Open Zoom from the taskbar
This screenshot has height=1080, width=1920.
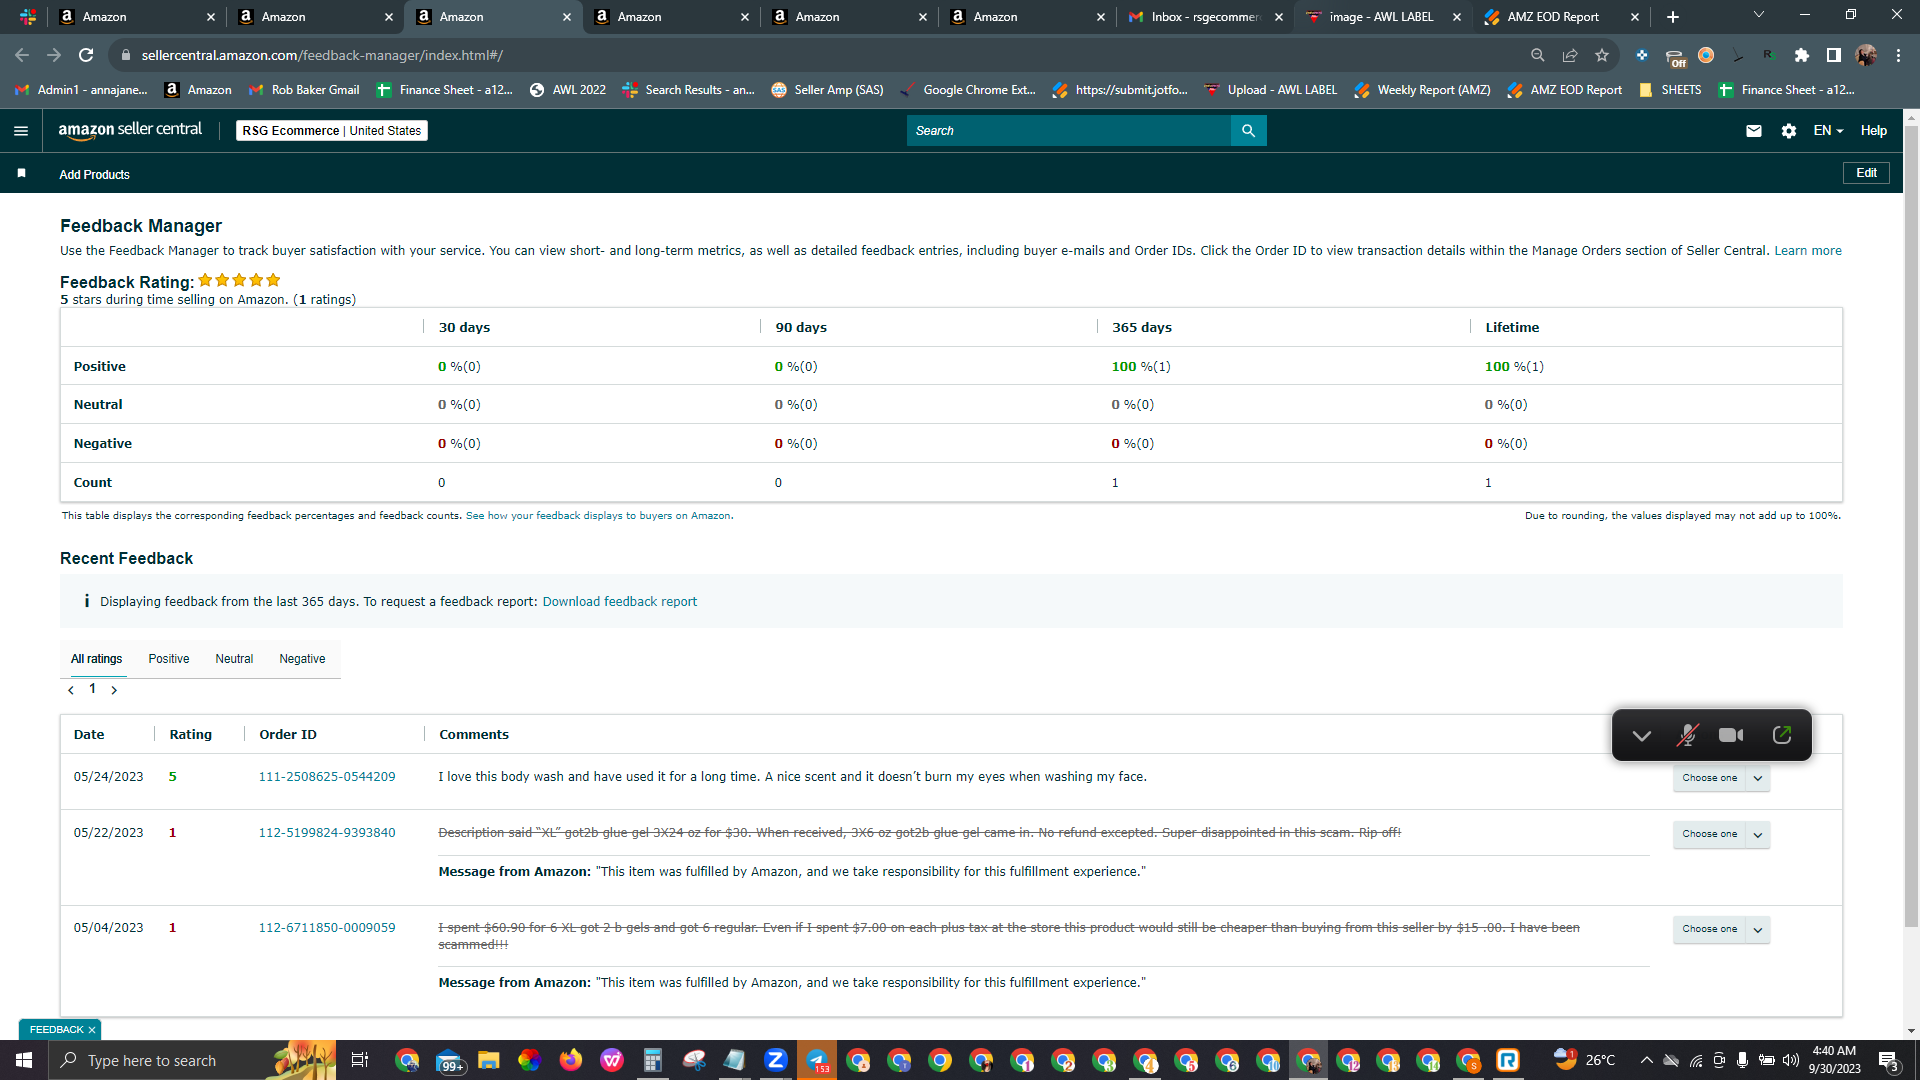click(775, 1060)
